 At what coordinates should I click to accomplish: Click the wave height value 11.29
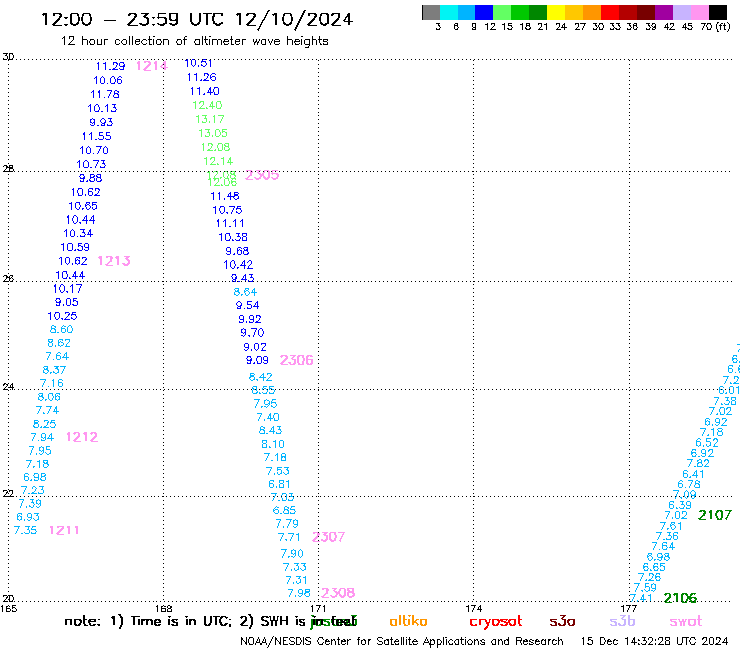pyautogui.click(x=110, y=67)
